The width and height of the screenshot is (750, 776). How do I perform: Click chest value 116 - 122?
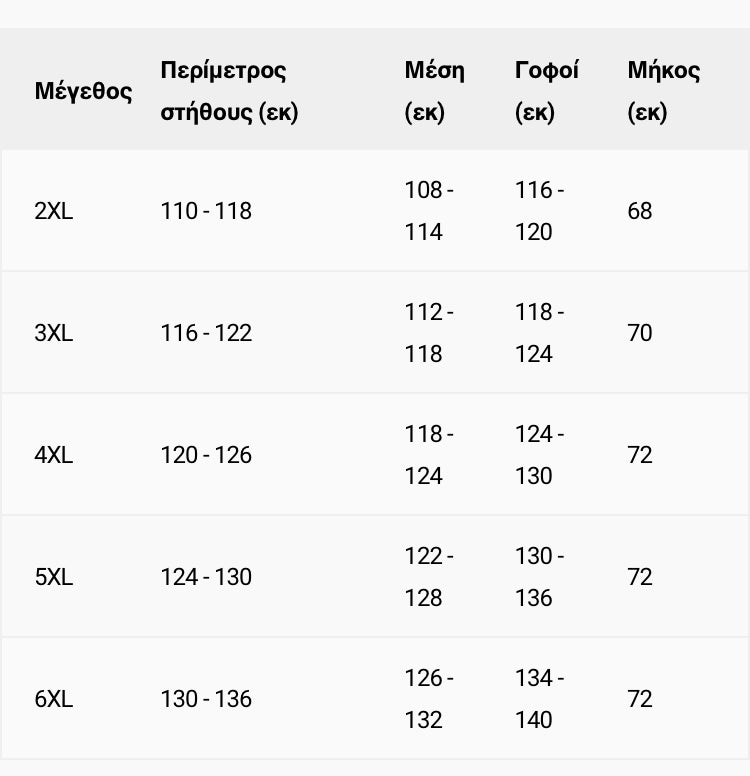tap(206, 333)
